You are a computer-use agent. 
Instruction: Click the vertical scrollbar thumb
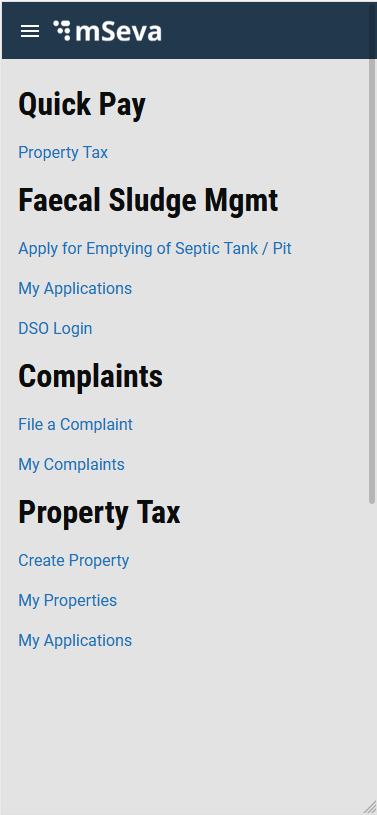pos(372,281)
